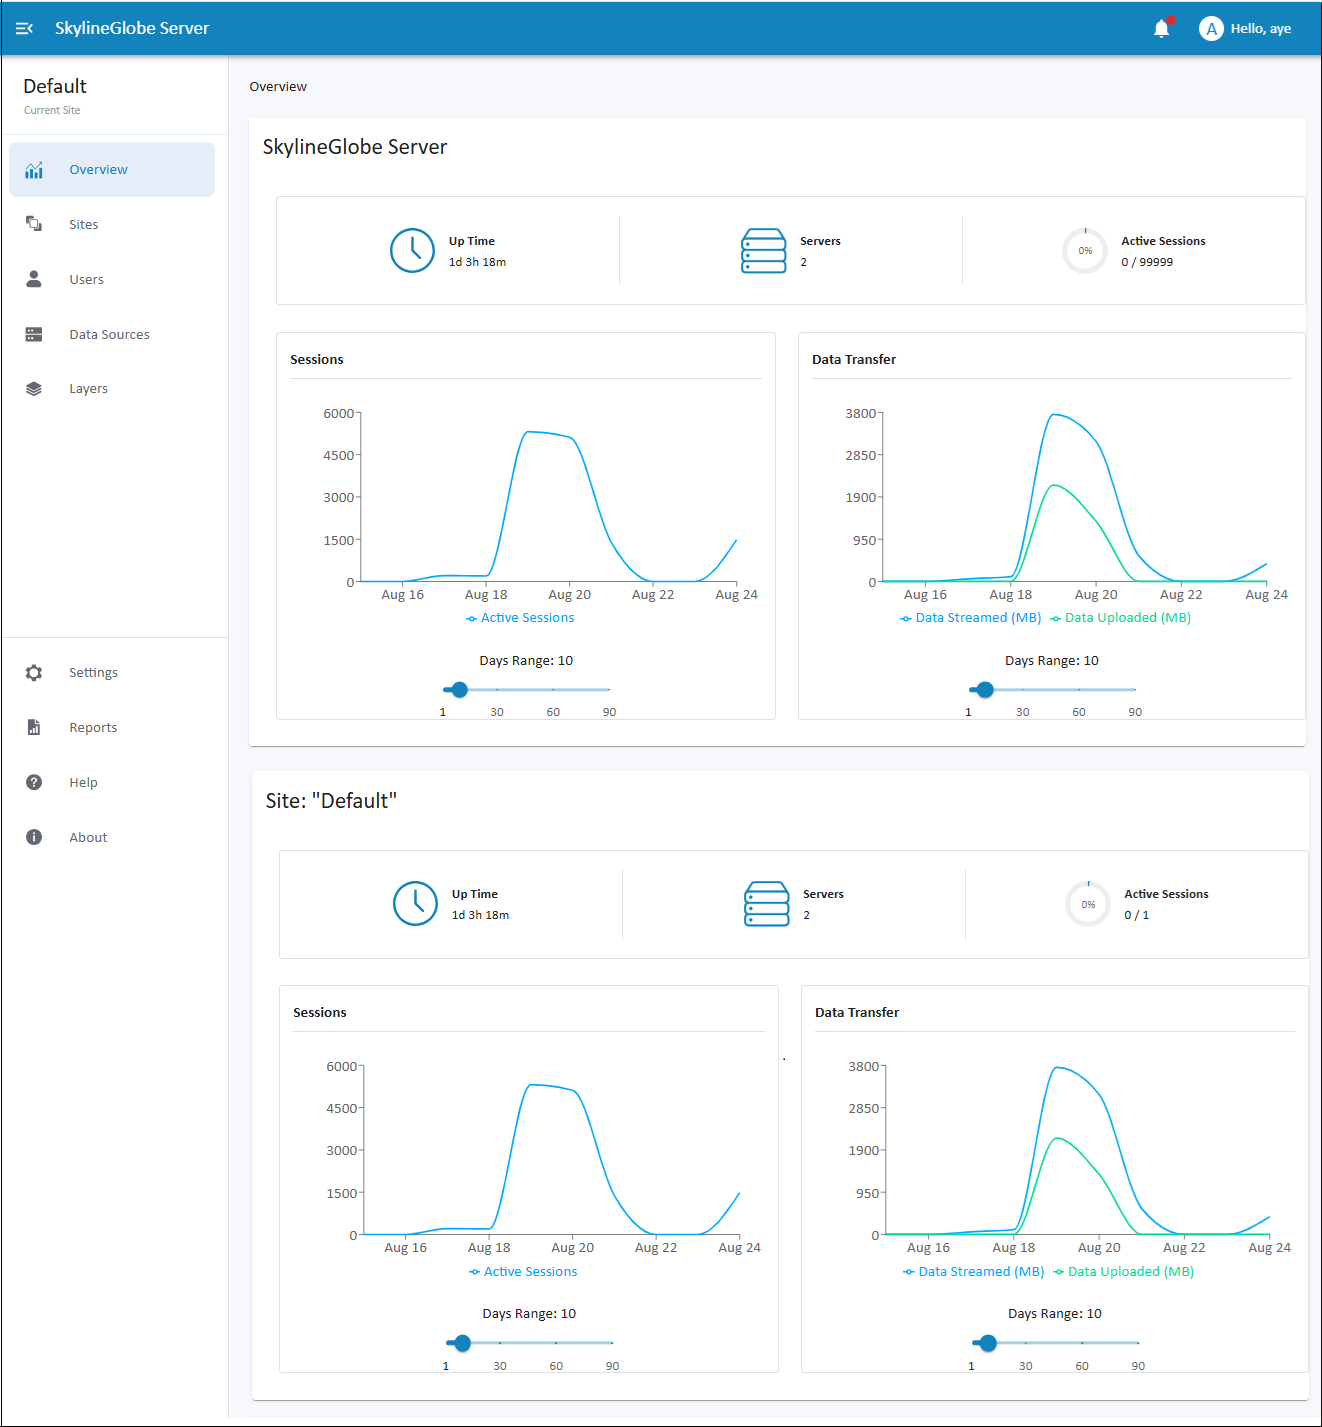Open the Layers sidebar icon
Screen dimensions: 1322x1427
coord(34,389)
